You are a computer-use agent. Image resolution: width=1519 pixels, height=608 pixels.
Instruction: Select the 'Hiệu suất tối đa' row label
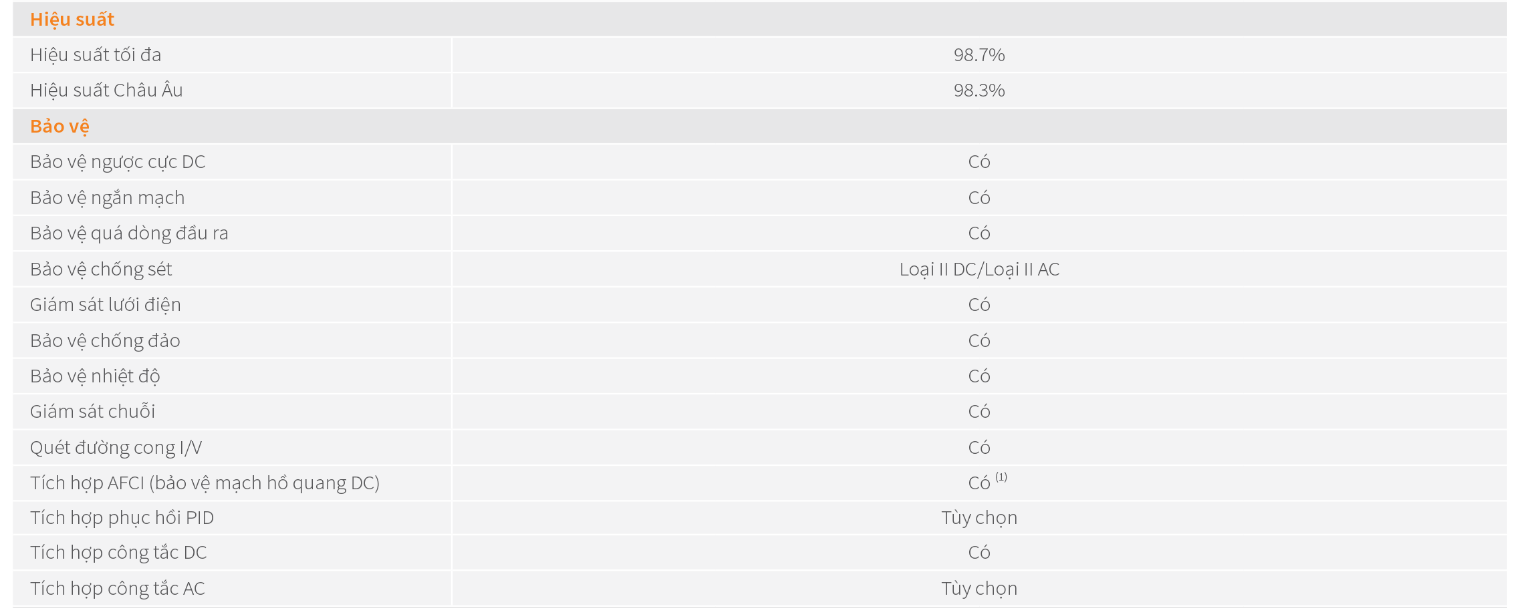95,55
